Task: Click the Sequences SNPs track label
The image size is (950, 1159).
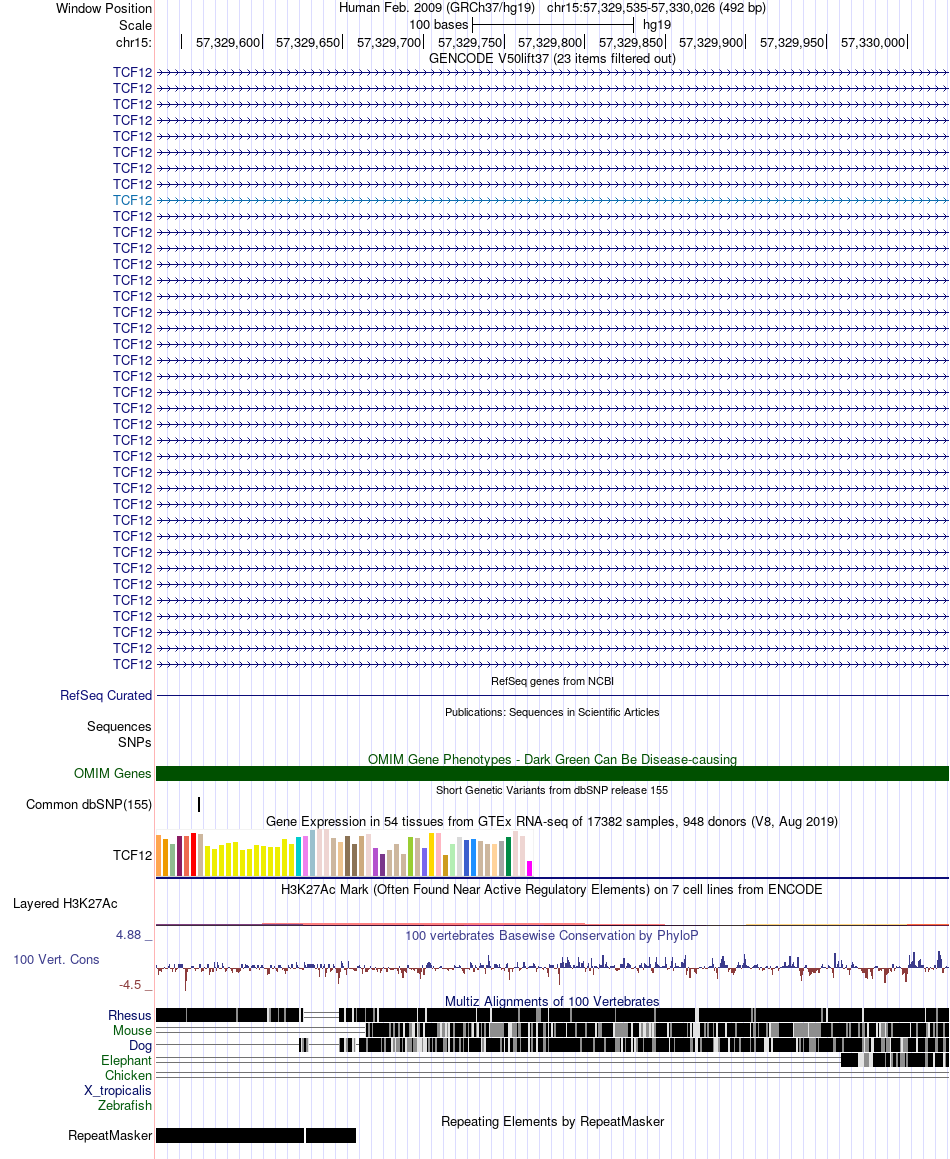Action: click(119, 735)
